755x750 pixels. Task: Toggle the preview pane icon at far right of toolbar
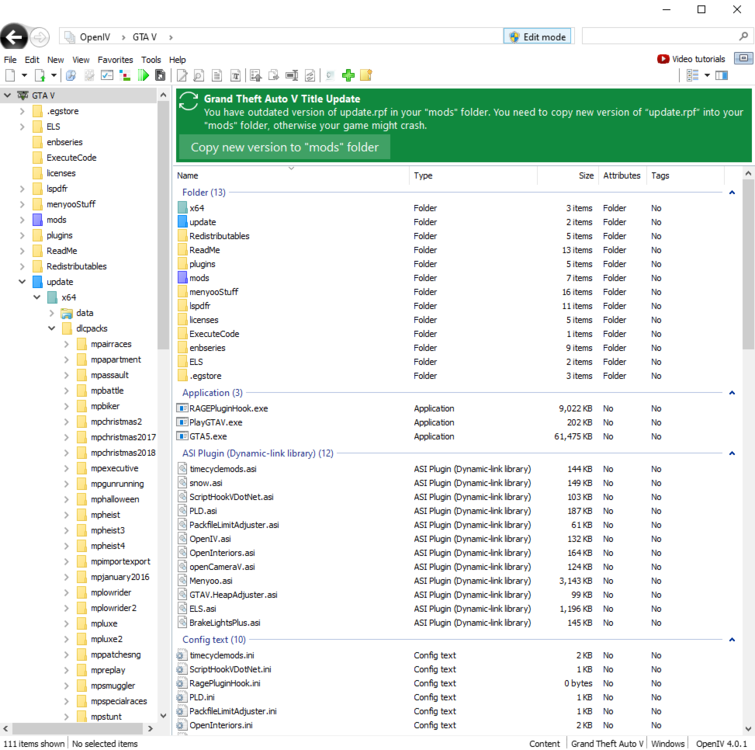click(722, 75)
